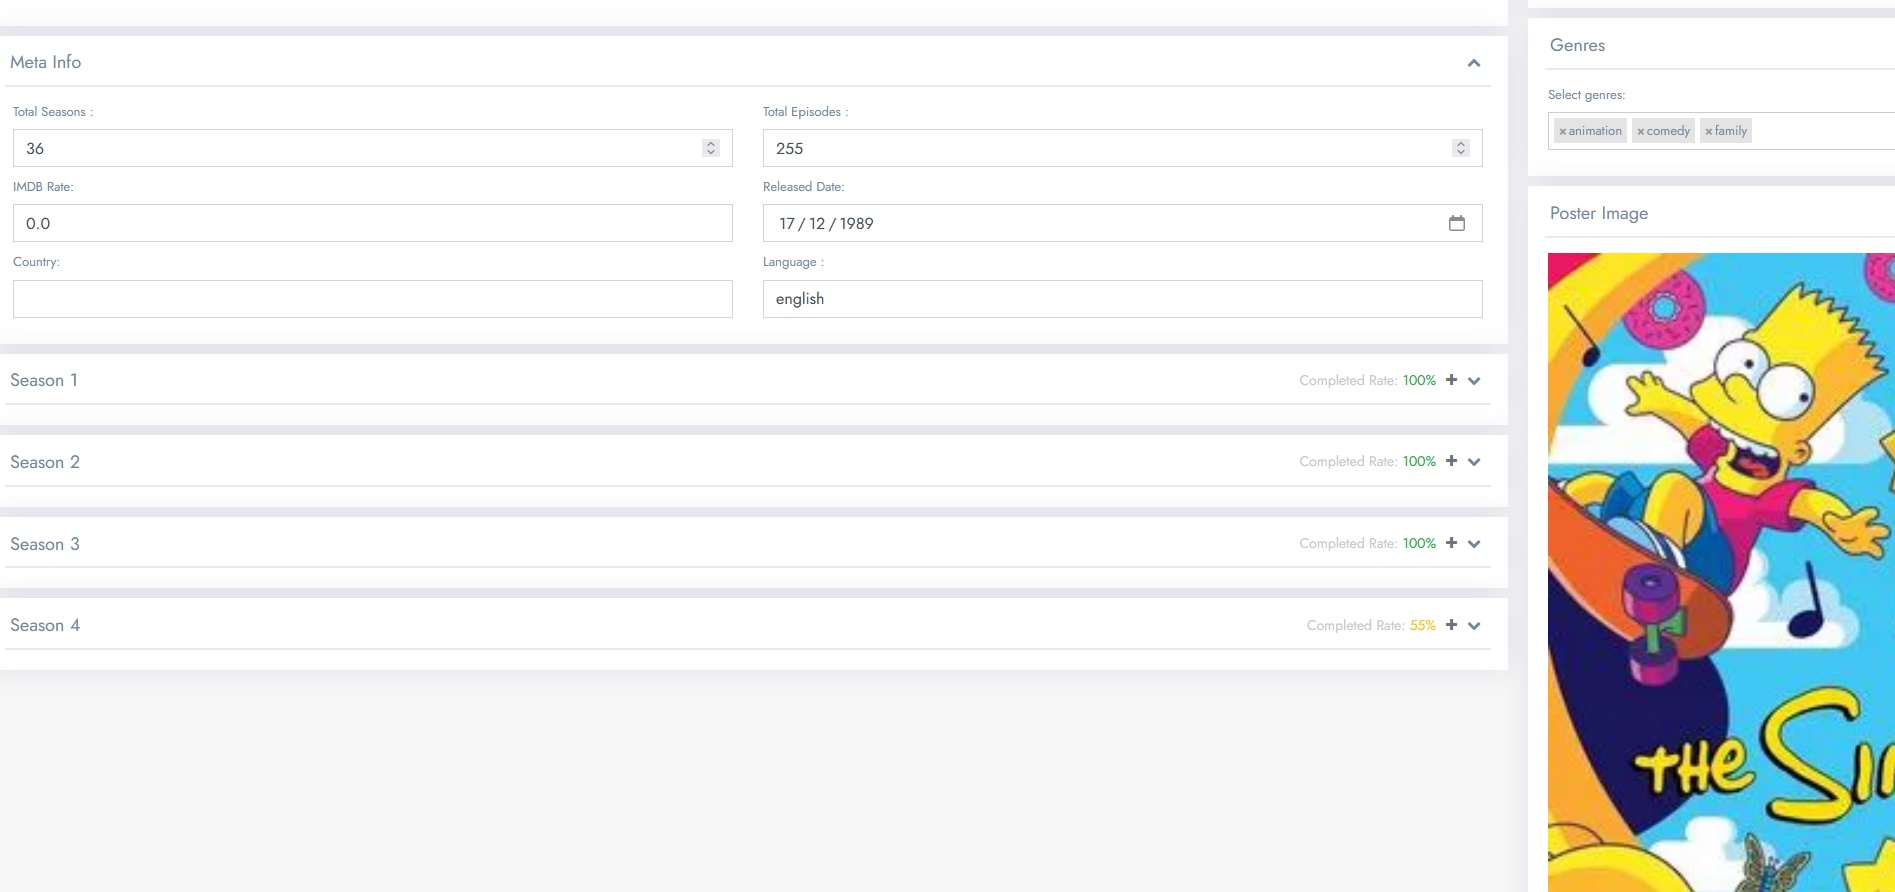Click into the IMDB Rate field
The height and width of the screenshot is (892, 1895).
coord(372,223)
